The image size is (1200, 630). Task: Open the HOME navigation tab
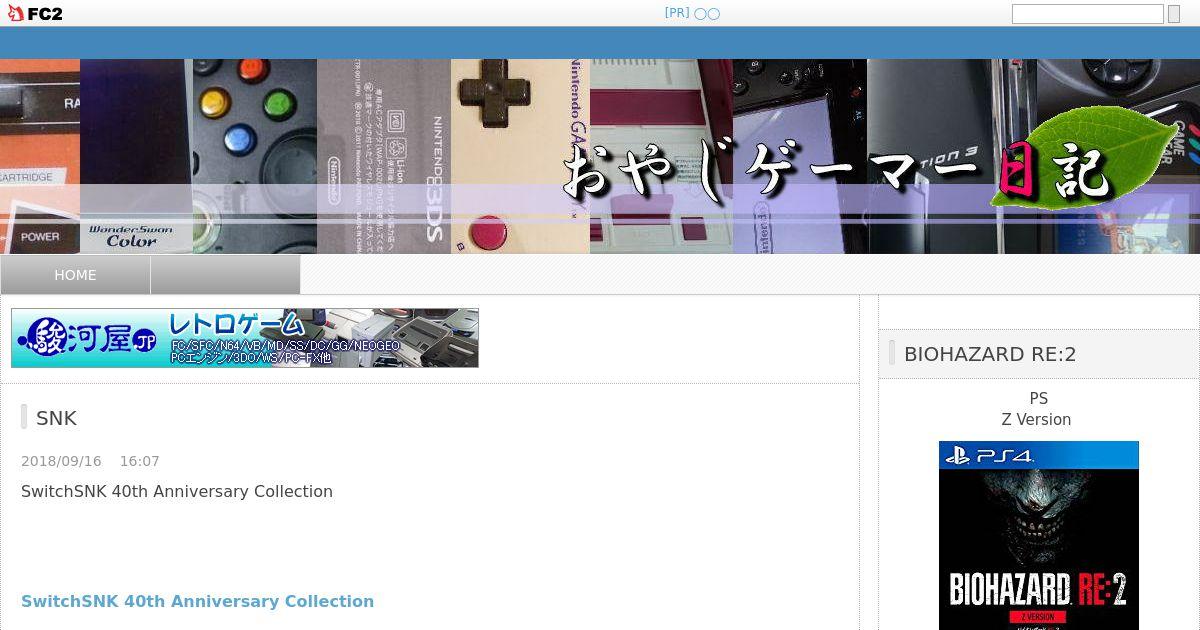click(75, 275)
